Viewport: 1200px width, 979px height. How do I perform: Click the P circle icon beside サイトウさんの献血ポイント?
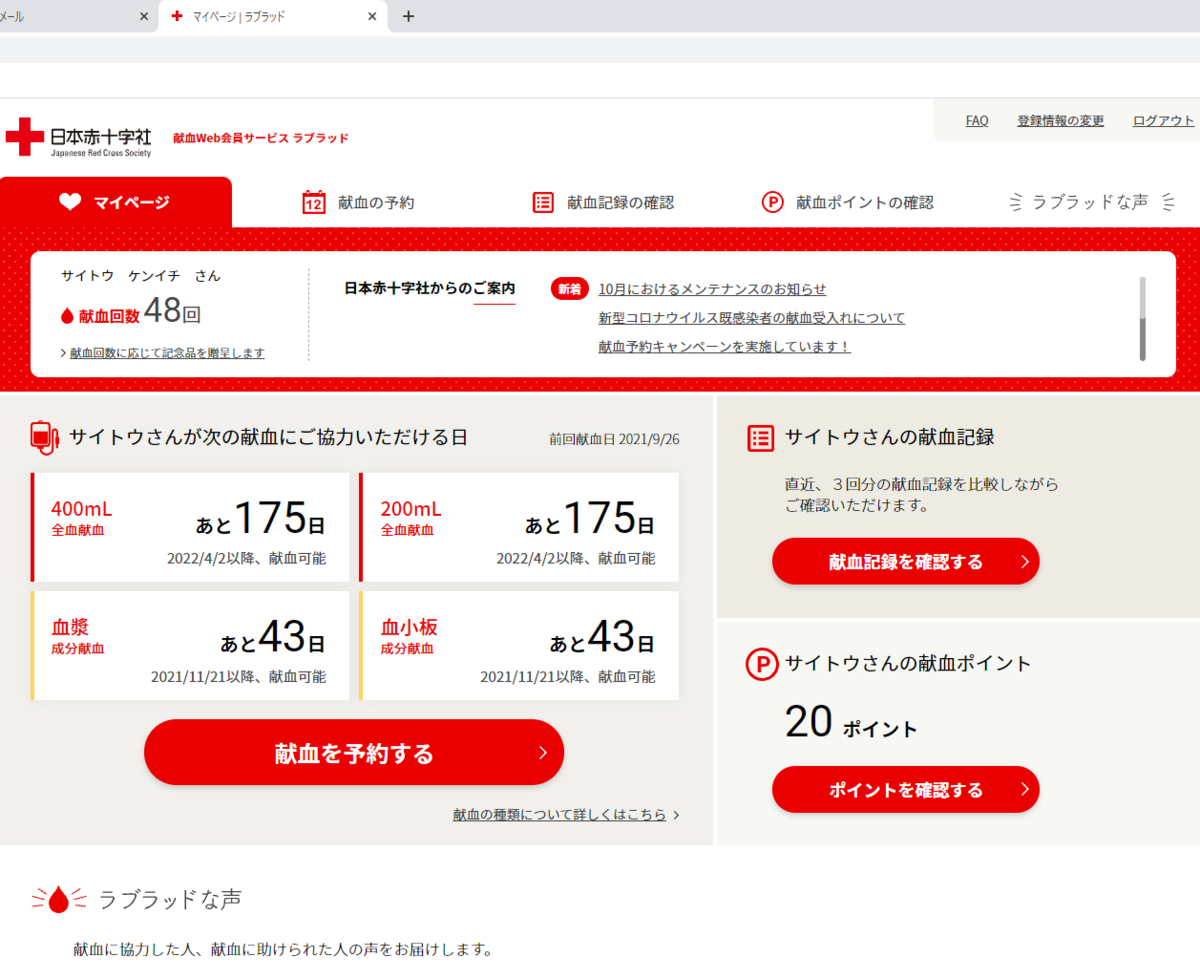(760, 664)
